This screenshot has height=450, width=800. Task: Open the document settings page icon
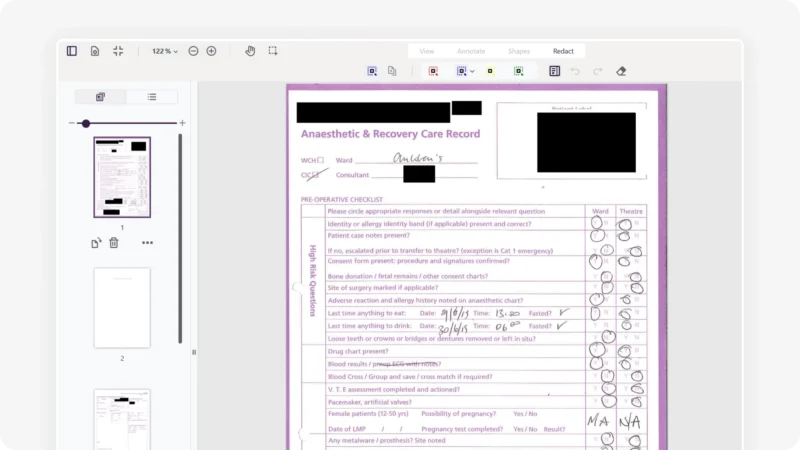tap(95, 51)
